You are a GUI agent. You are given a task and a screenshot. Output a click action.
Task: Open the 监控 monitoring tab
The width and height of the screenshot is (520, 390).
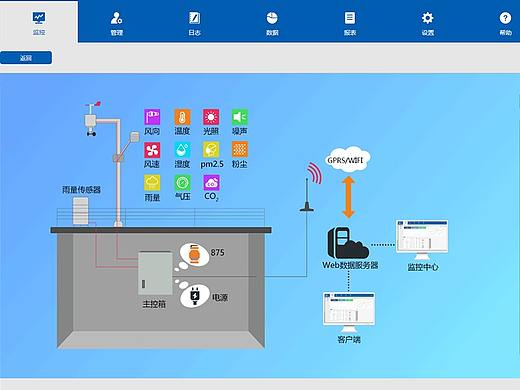39,22
